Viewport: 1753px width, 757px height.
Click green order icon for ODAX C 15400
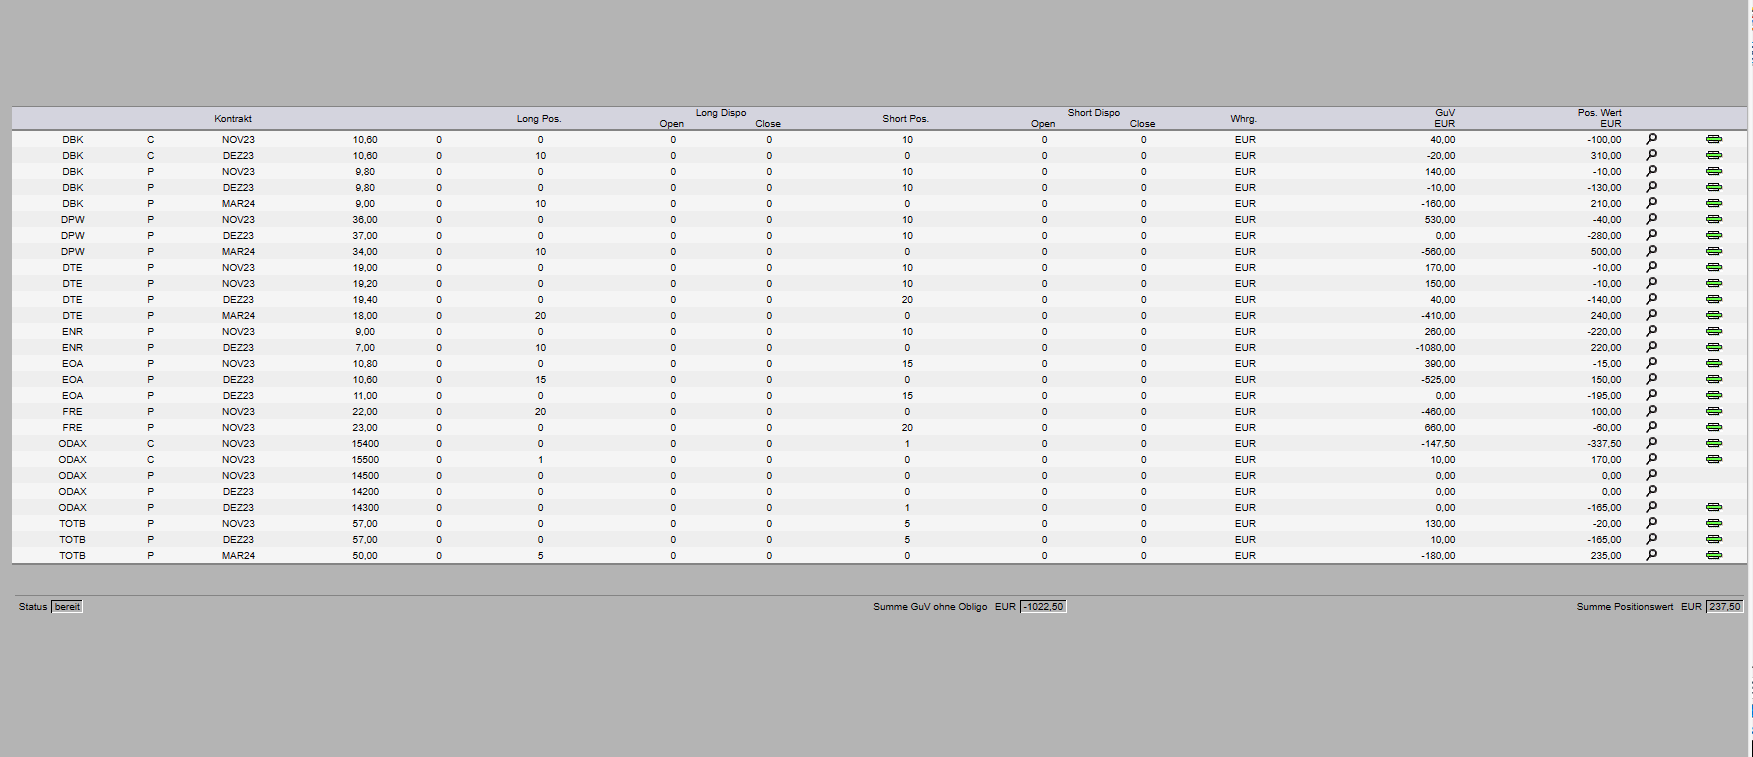pos(1713,443)
